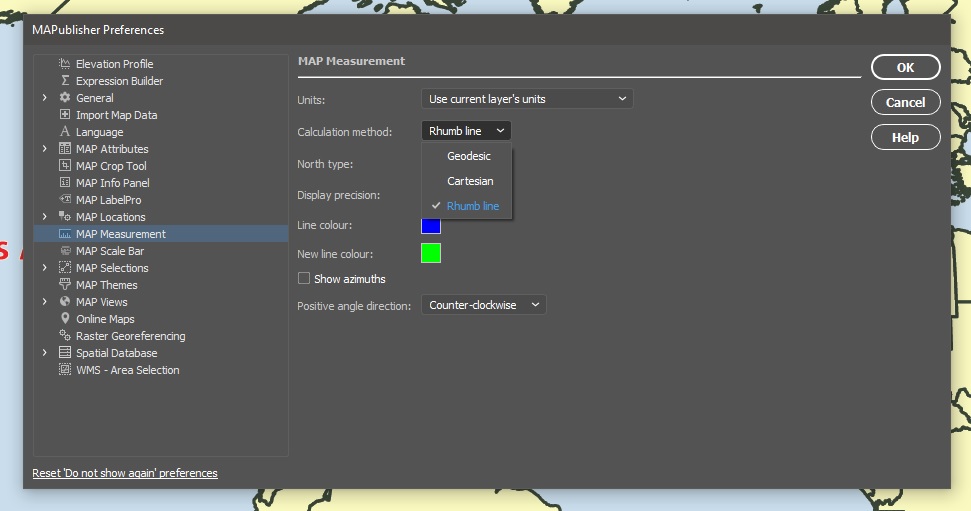Click the MAP Crop Tool icon
This screenshot has width=971, height=511.
click(x=64, y=165)
